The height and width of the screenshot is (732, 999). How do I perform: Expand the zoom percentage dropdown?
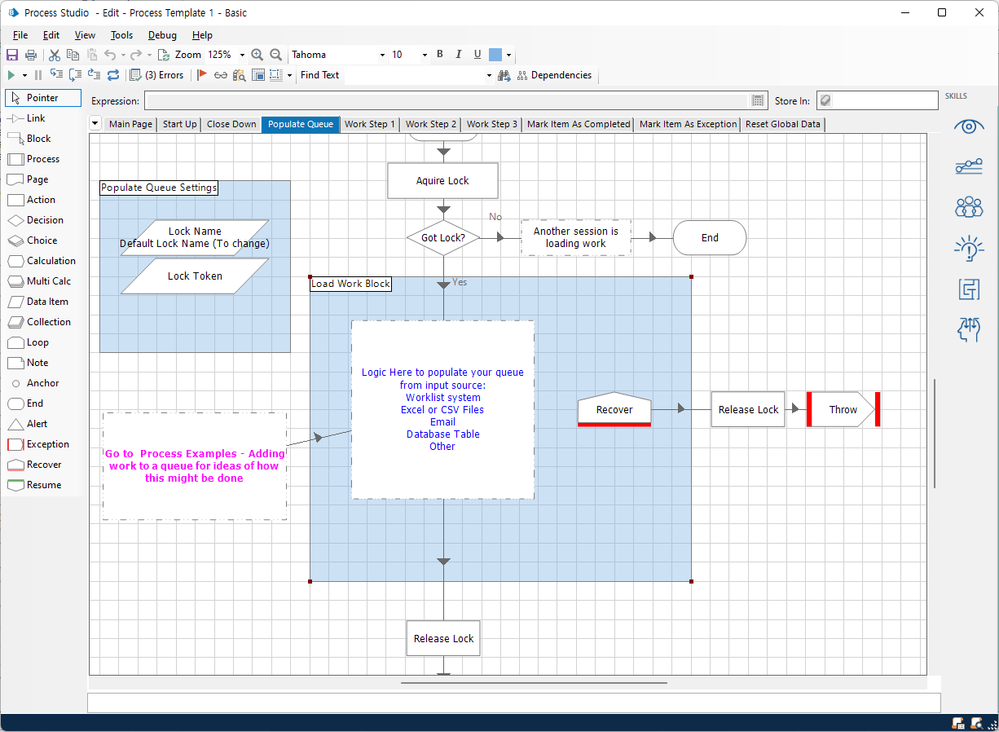click(242, 55)
